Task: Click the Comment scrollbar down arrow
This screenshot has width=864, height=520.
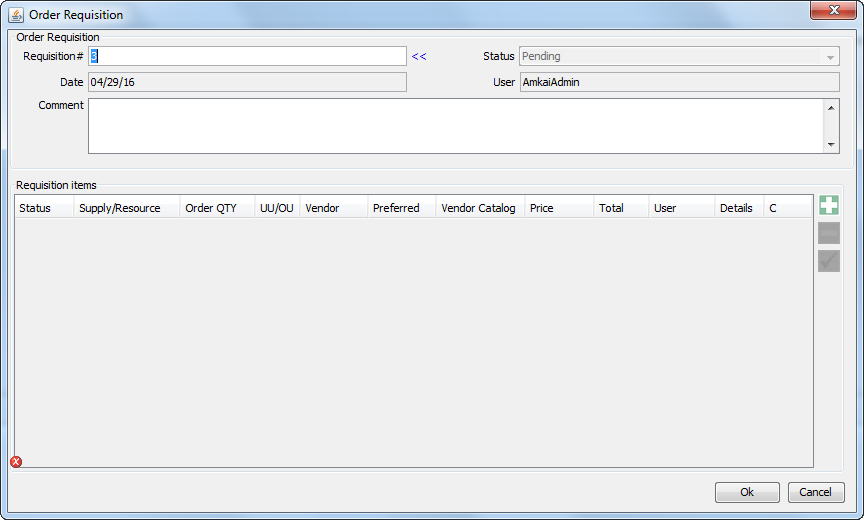Action: click(831, 145)
